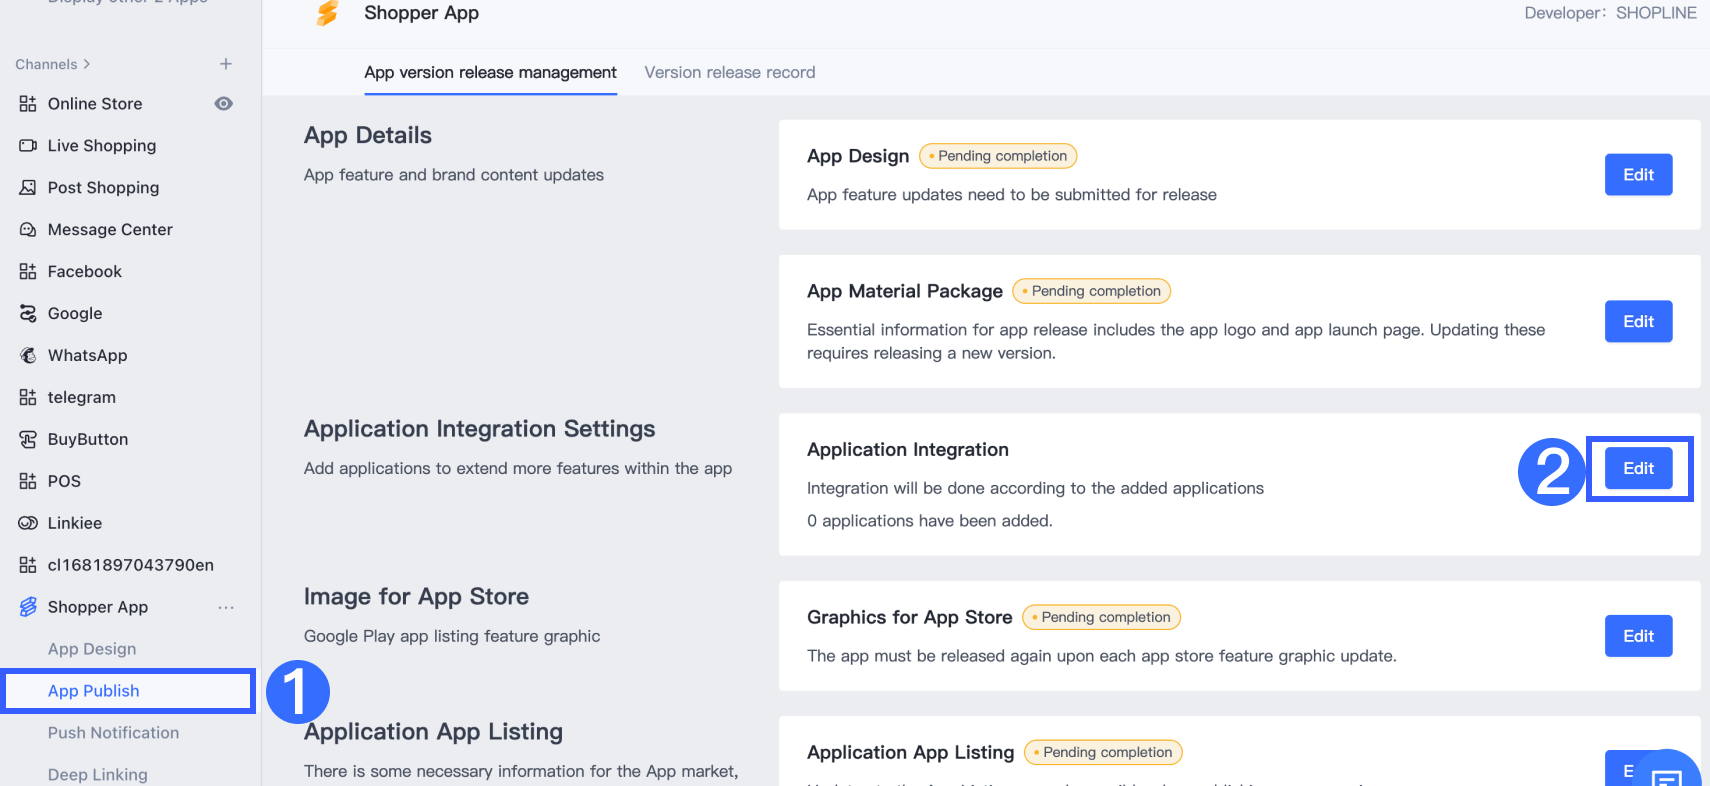Open WhatsApp channel label
Viewport: 1710px width, 786px height.
coord(88,356)
